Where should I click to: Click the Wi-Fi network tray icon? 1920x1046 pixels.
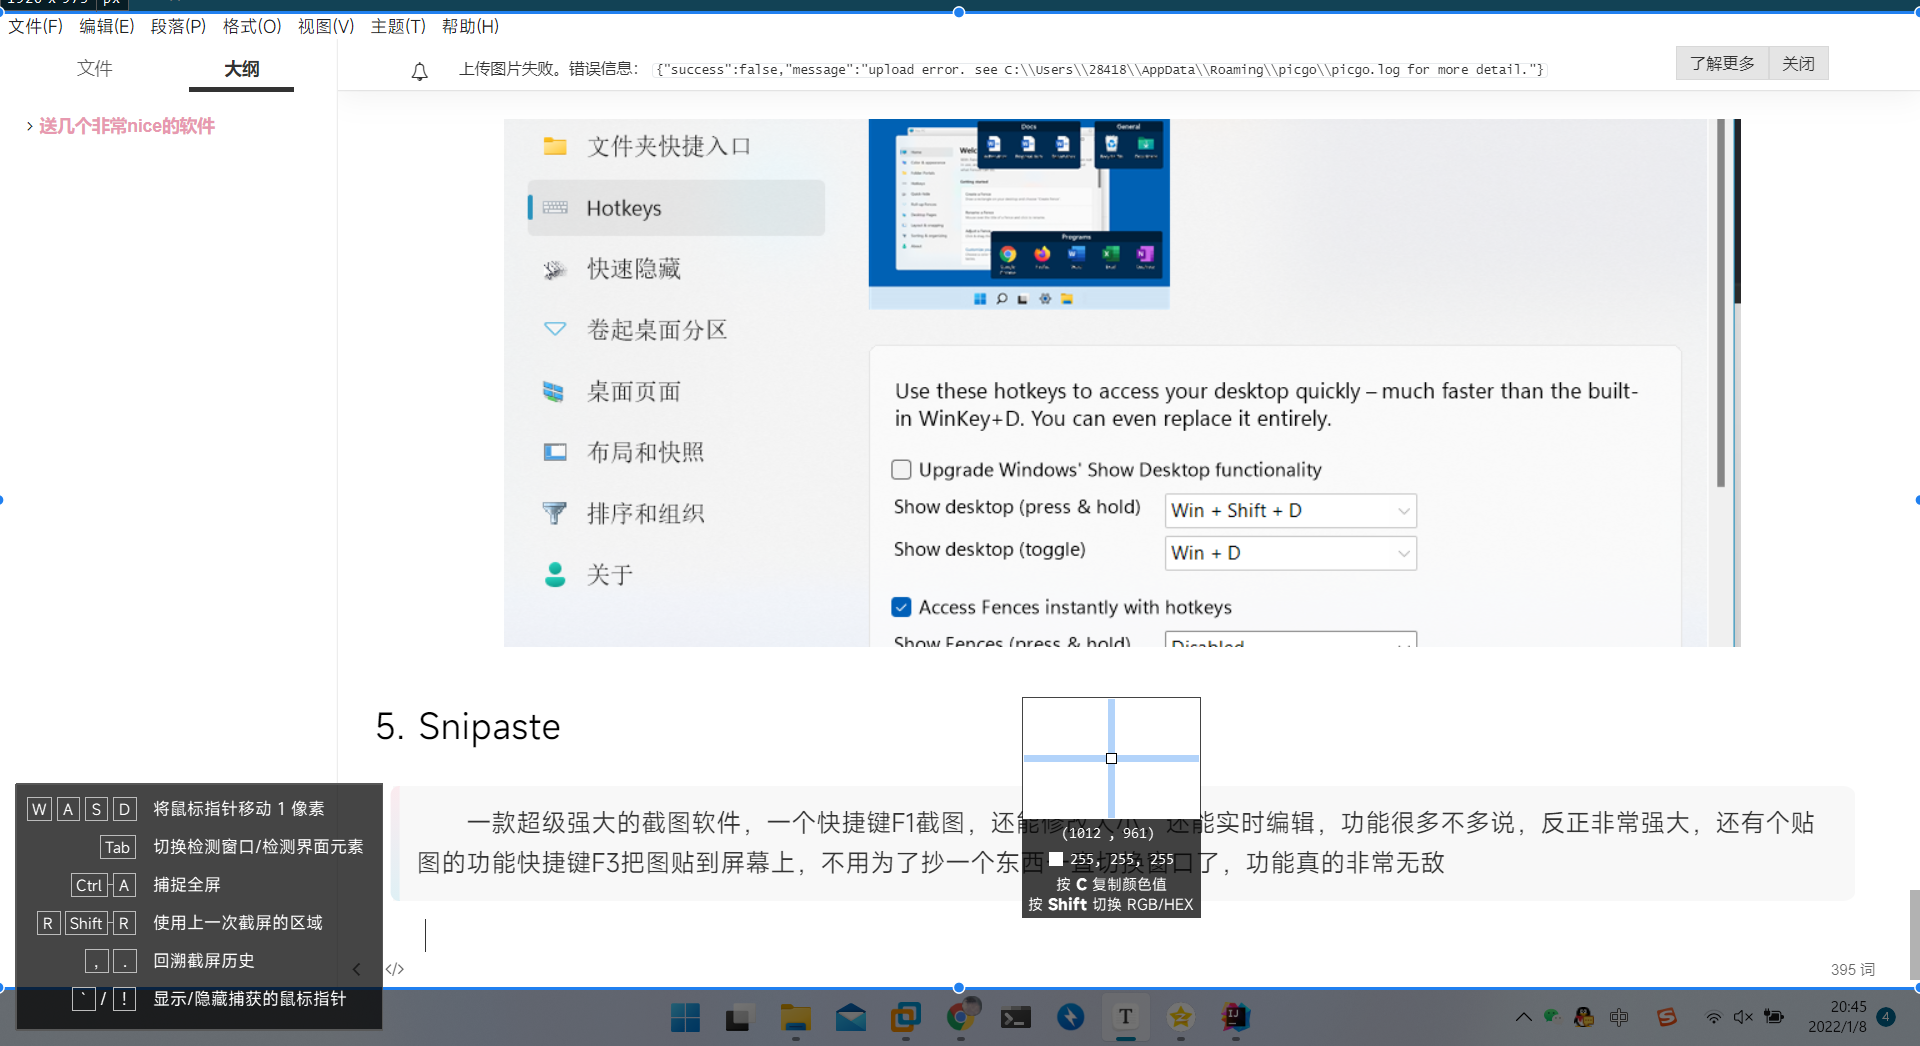coord(1714,1018)
